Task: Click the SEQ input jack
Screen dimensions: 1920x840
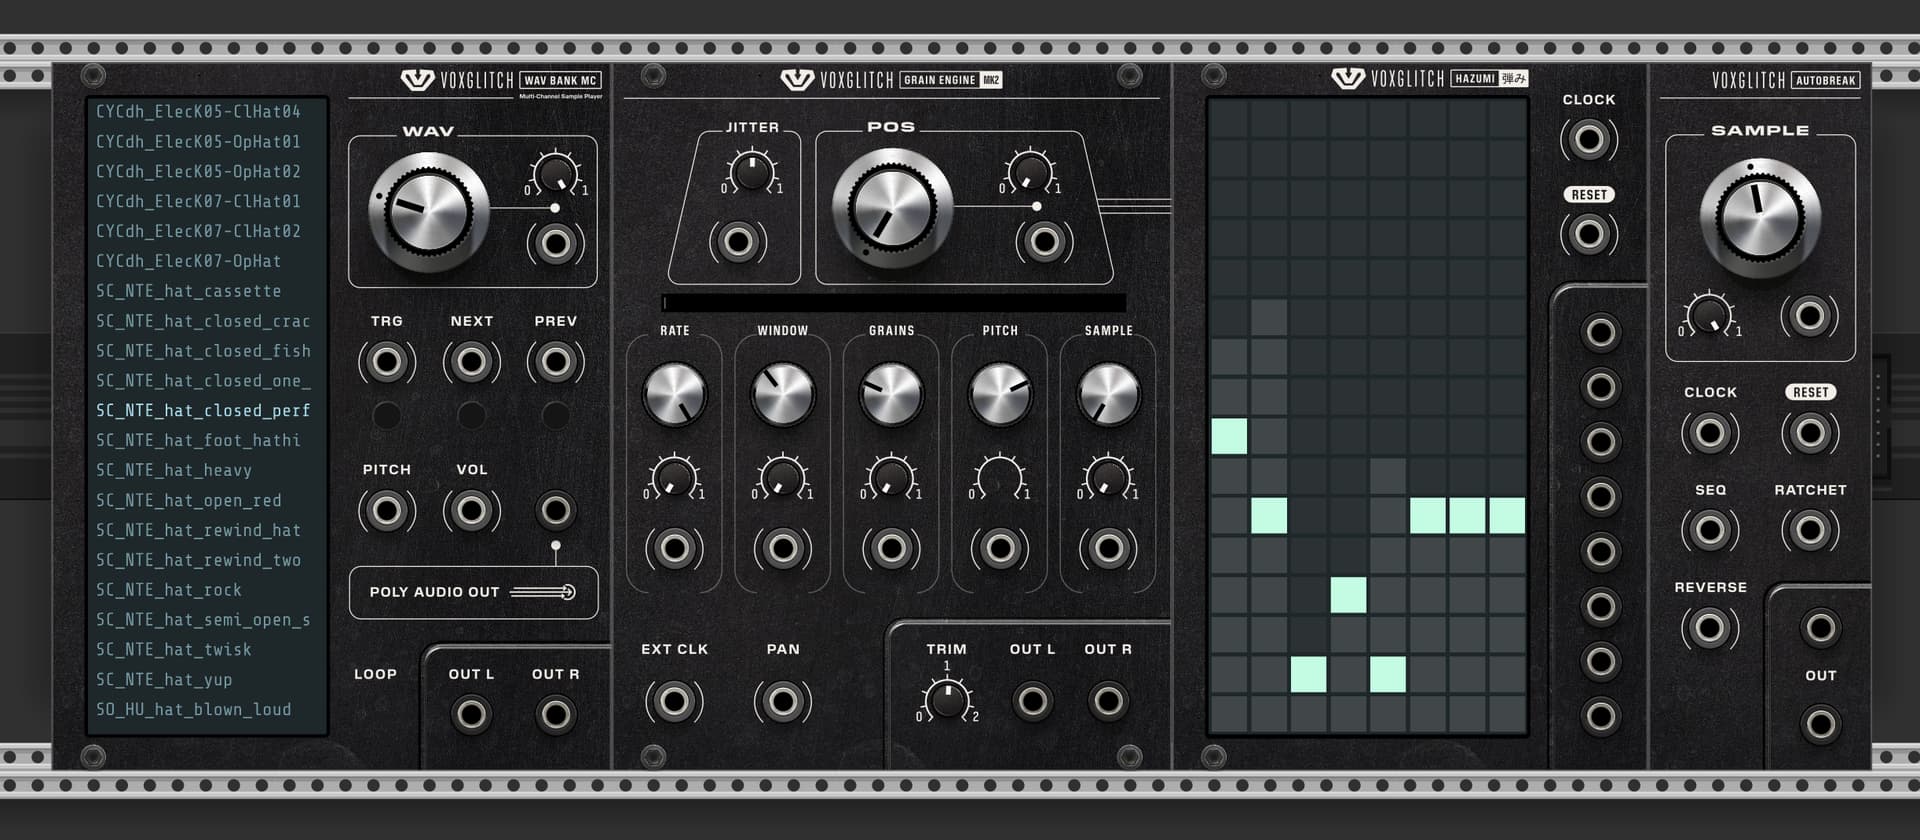Action: tap(1710, 530)
